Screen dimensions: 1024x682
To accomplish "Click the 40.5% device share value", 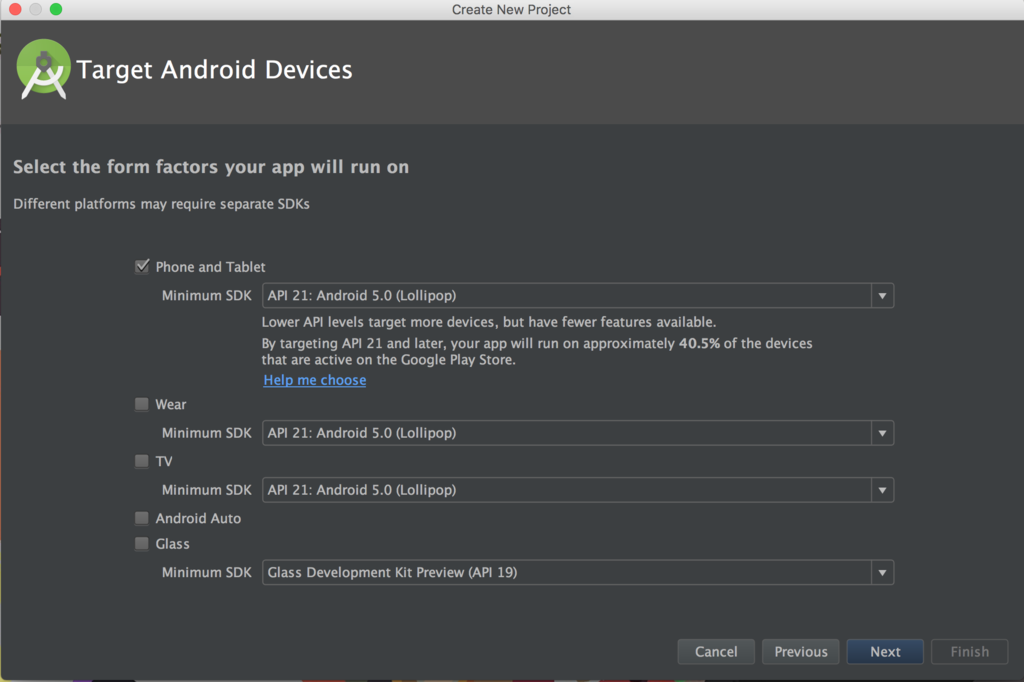I will coord(699,344).
